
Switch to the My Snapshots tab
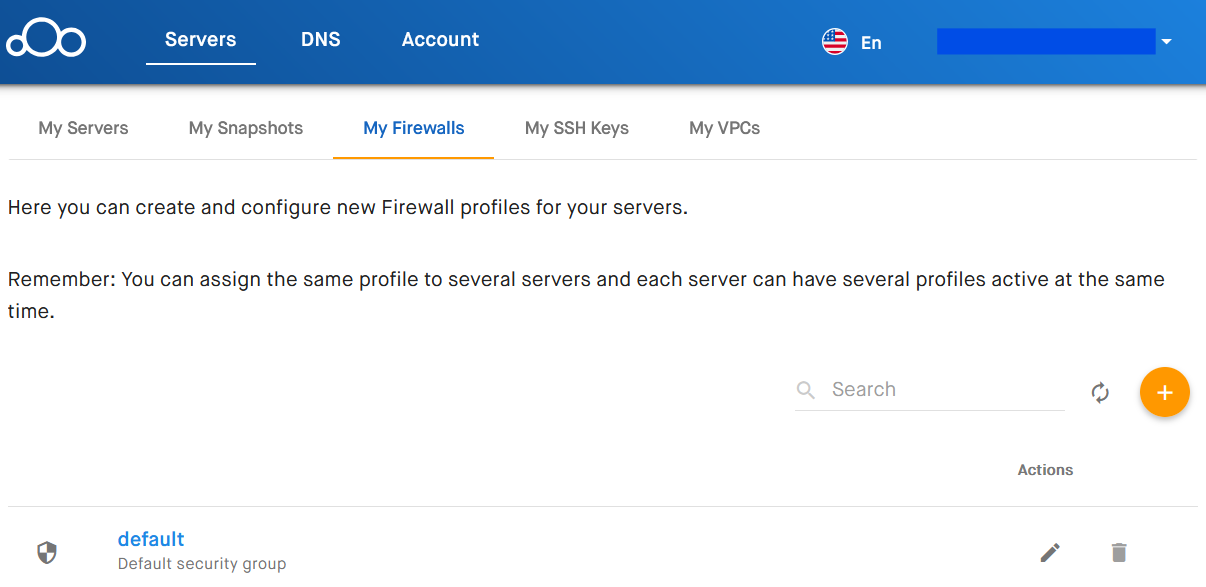pyautogui.click(x=246, y=128)
